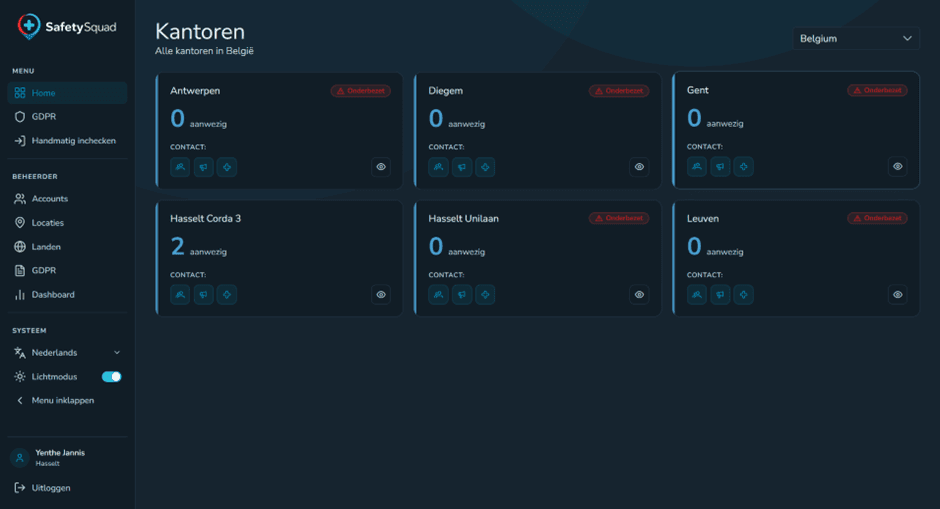
Task: Toggle the Lichtmodus switch
Action: (112, 377)
